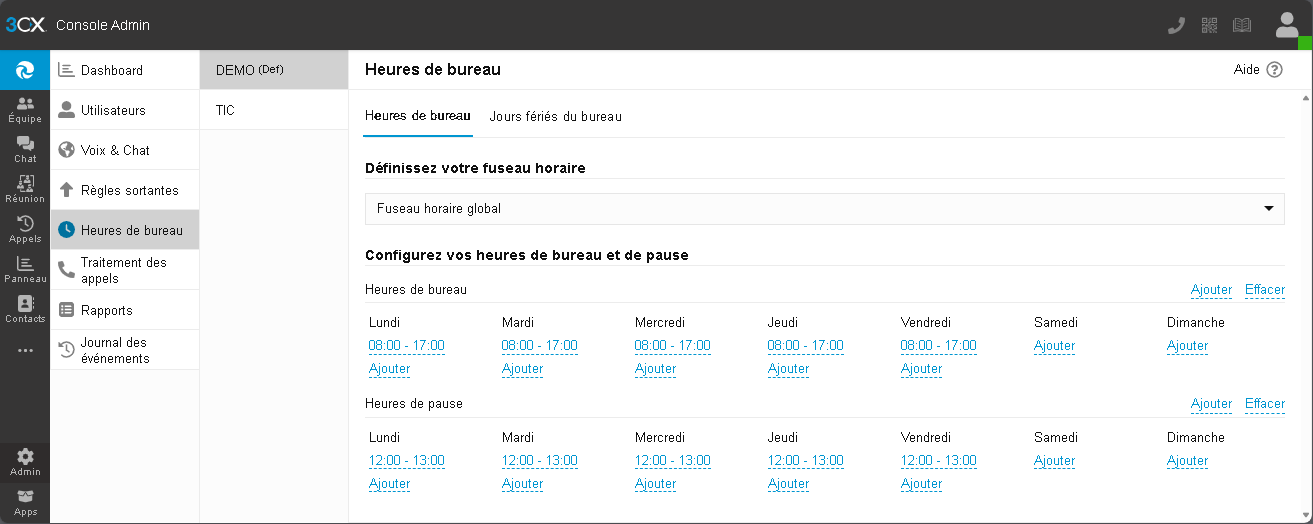Edit Mercredi office hours 08:00 - 17:00
Viewport: 1313px width, 524px height.
[673, 346]
